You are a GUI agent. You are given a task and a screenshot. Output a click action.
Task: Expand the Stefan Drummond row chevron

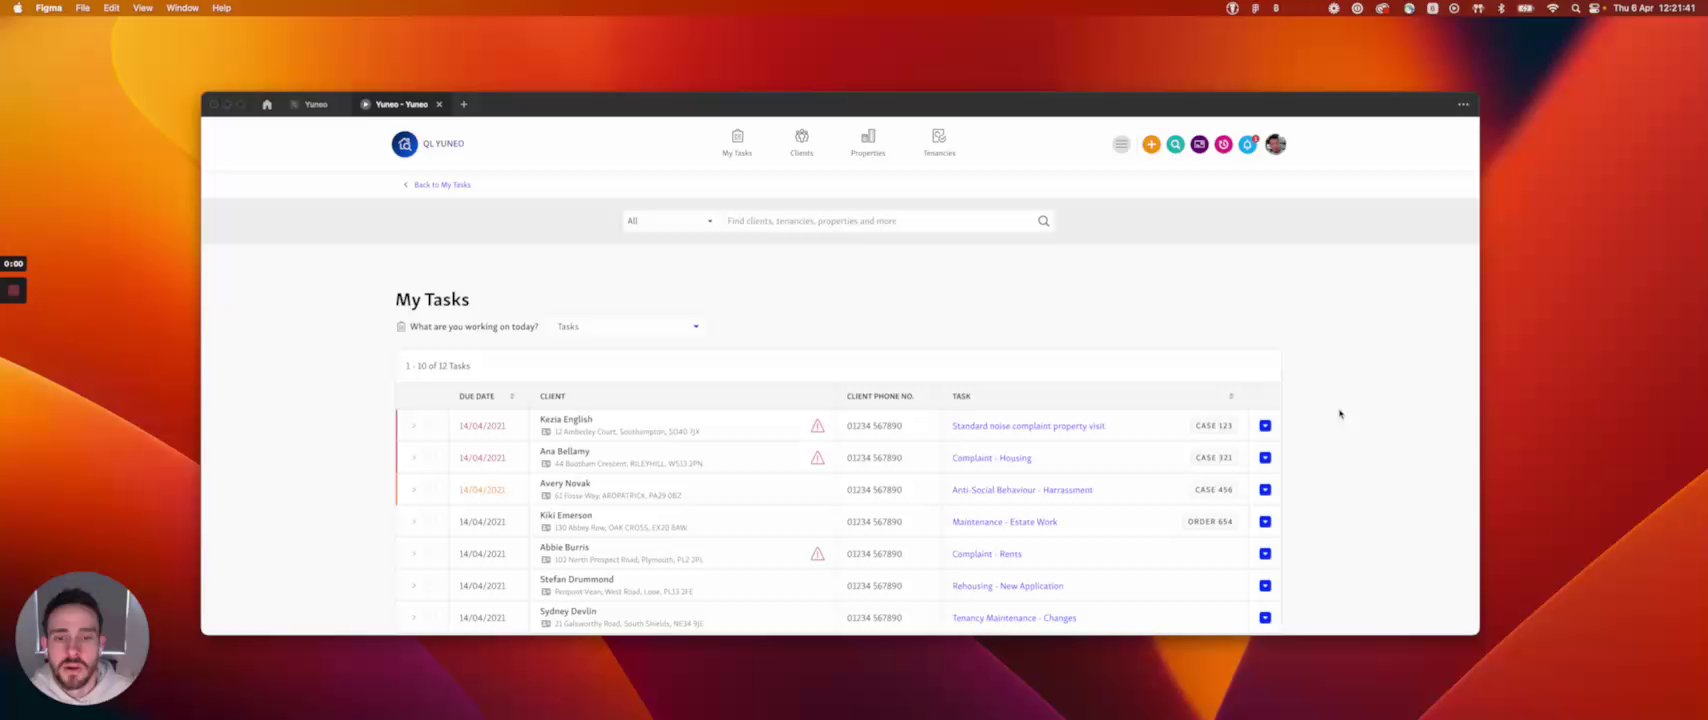point(414,586)
